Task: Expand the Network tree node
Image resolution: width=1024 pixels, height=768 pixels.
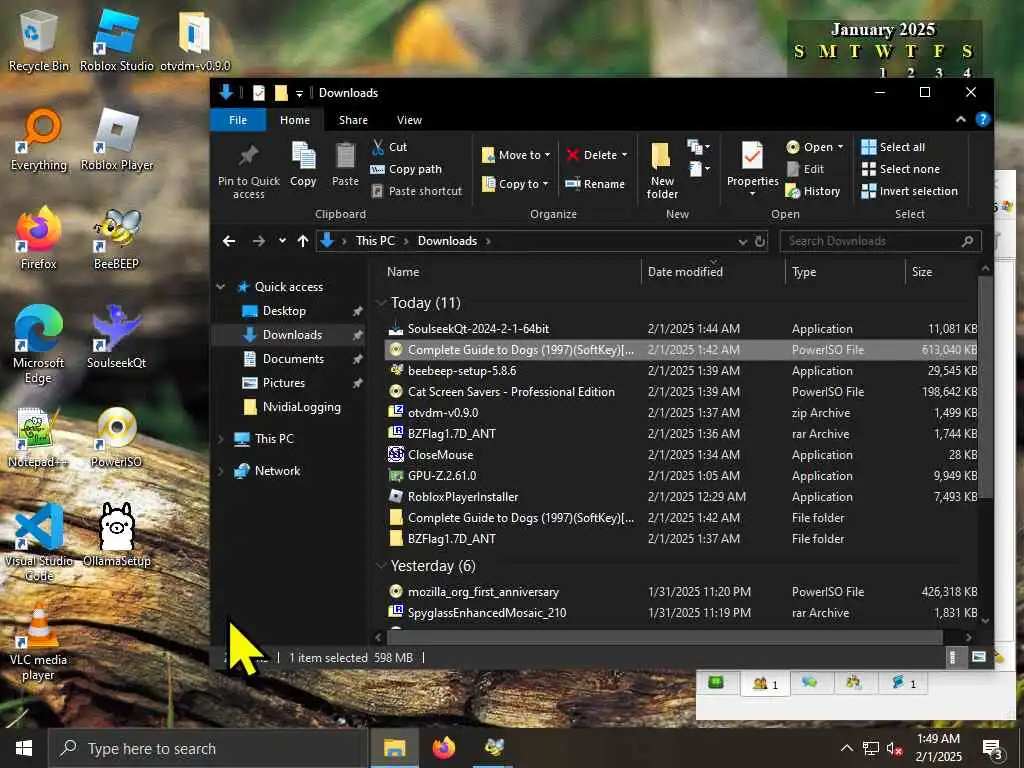Action: pos(221,471)
